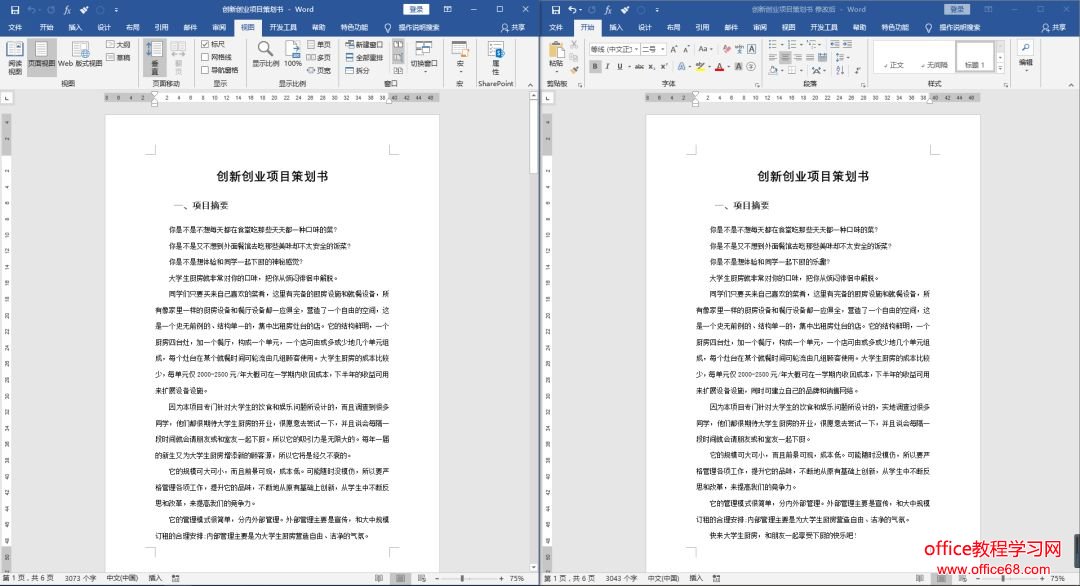Open the font size dropdown
Viewport: 1080px width, 586px height.
click(x=661, y=51)
